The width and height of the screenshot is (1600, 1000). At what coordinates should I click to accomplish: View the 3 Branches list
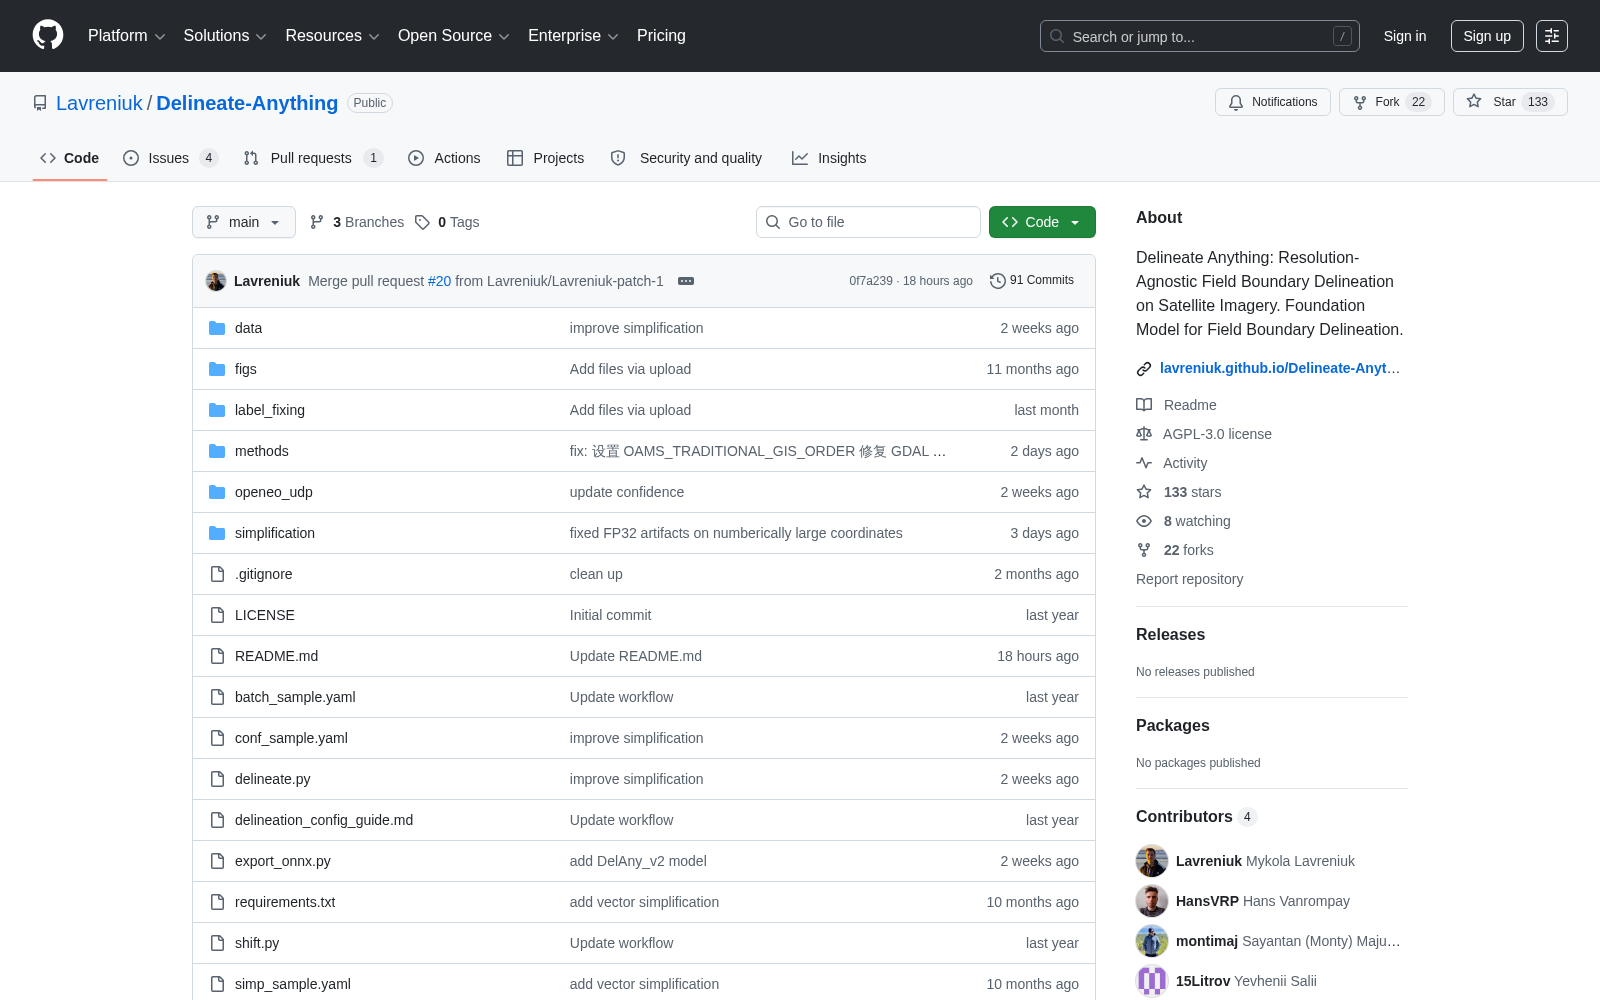[357, 222]
